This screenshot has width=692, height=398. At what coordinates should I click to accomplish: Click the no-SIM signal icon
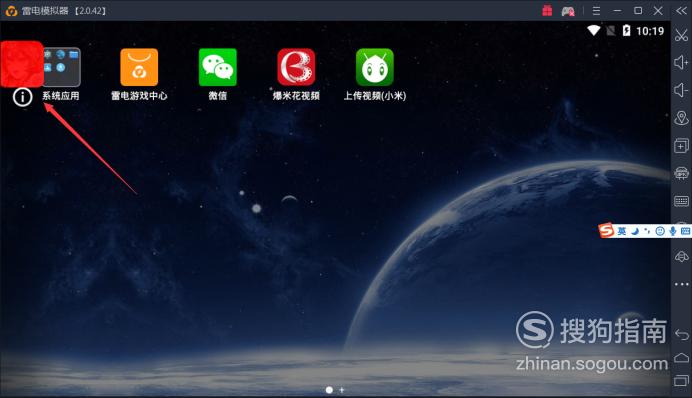(611, 30)
